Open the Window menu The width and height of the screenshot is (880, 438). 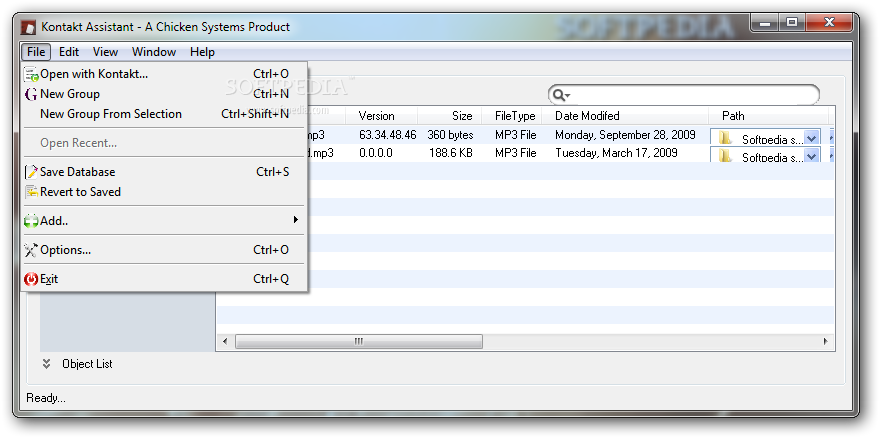pyautogui.click(x=154, y=52)
